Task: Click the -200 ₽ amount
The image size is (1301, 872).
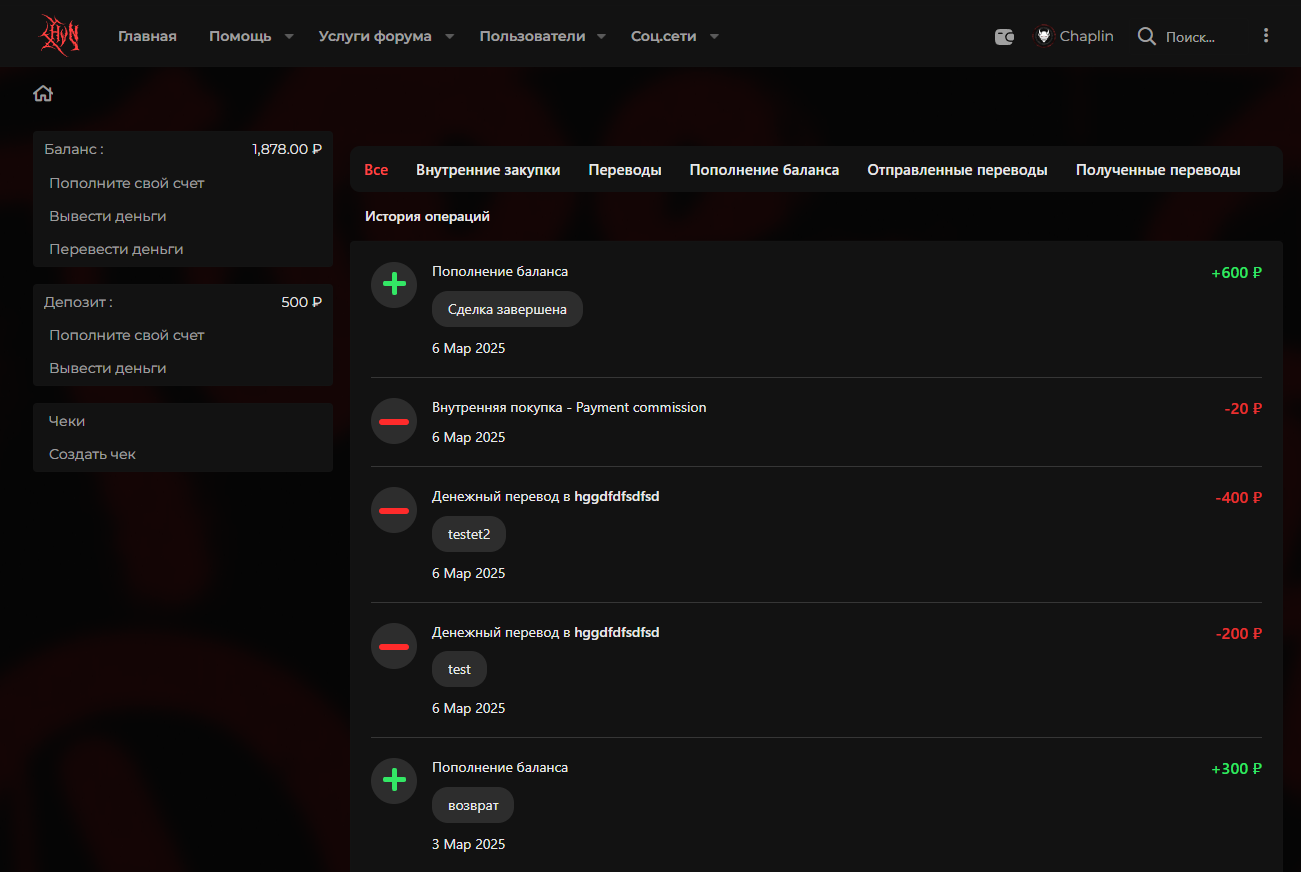Action: coord(1239,634)
